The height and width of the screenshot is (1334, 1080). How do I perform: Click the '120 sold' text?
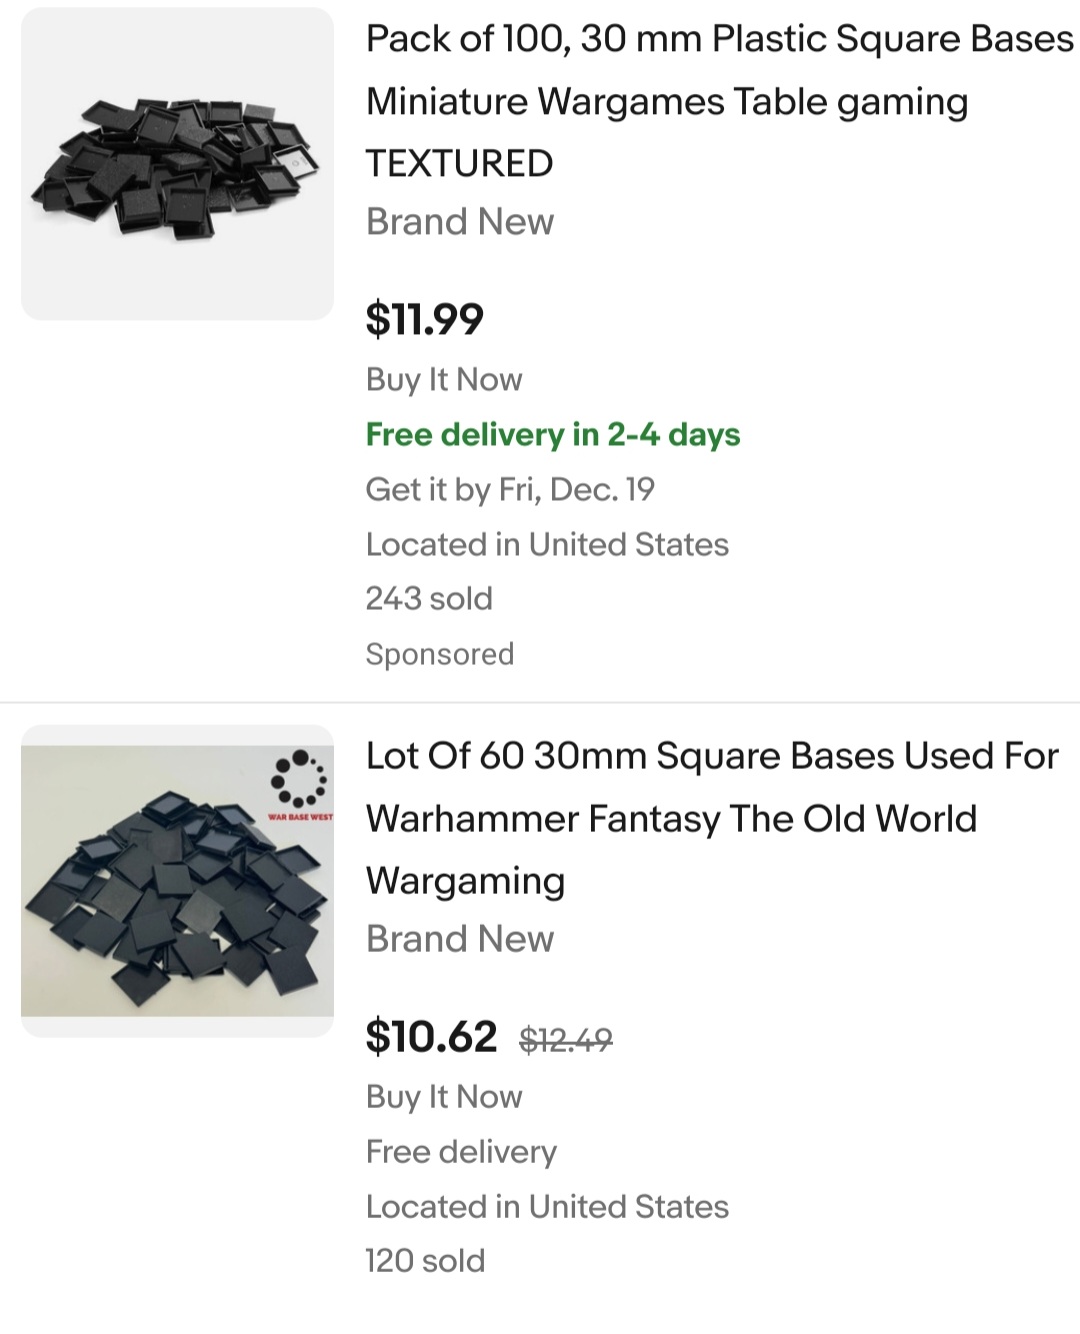coord(425,1260)
